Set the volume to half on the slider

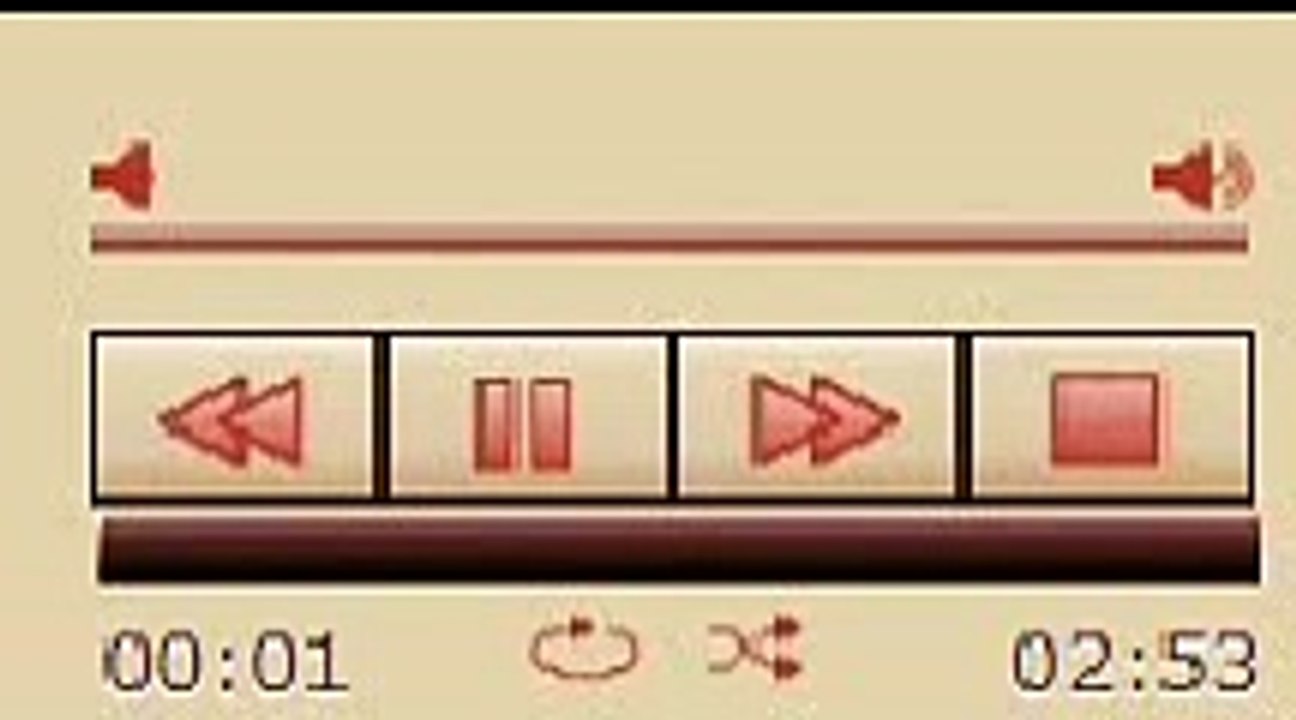click(670, 239)
